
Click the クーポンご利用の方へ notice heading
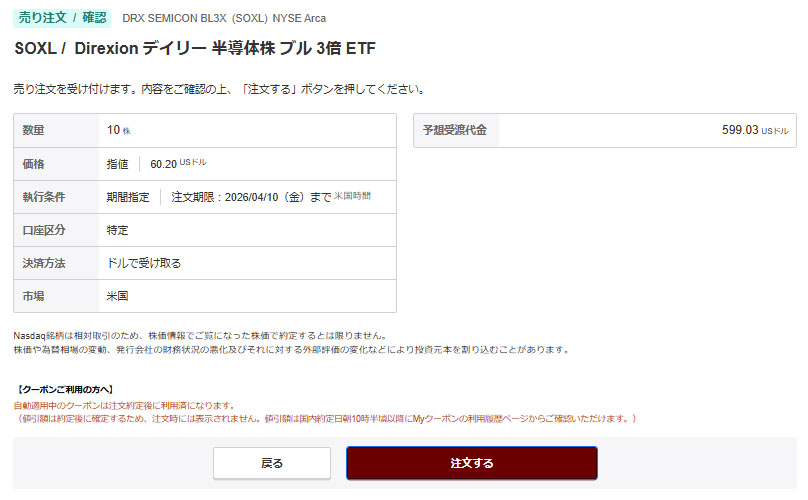point(66,389)
